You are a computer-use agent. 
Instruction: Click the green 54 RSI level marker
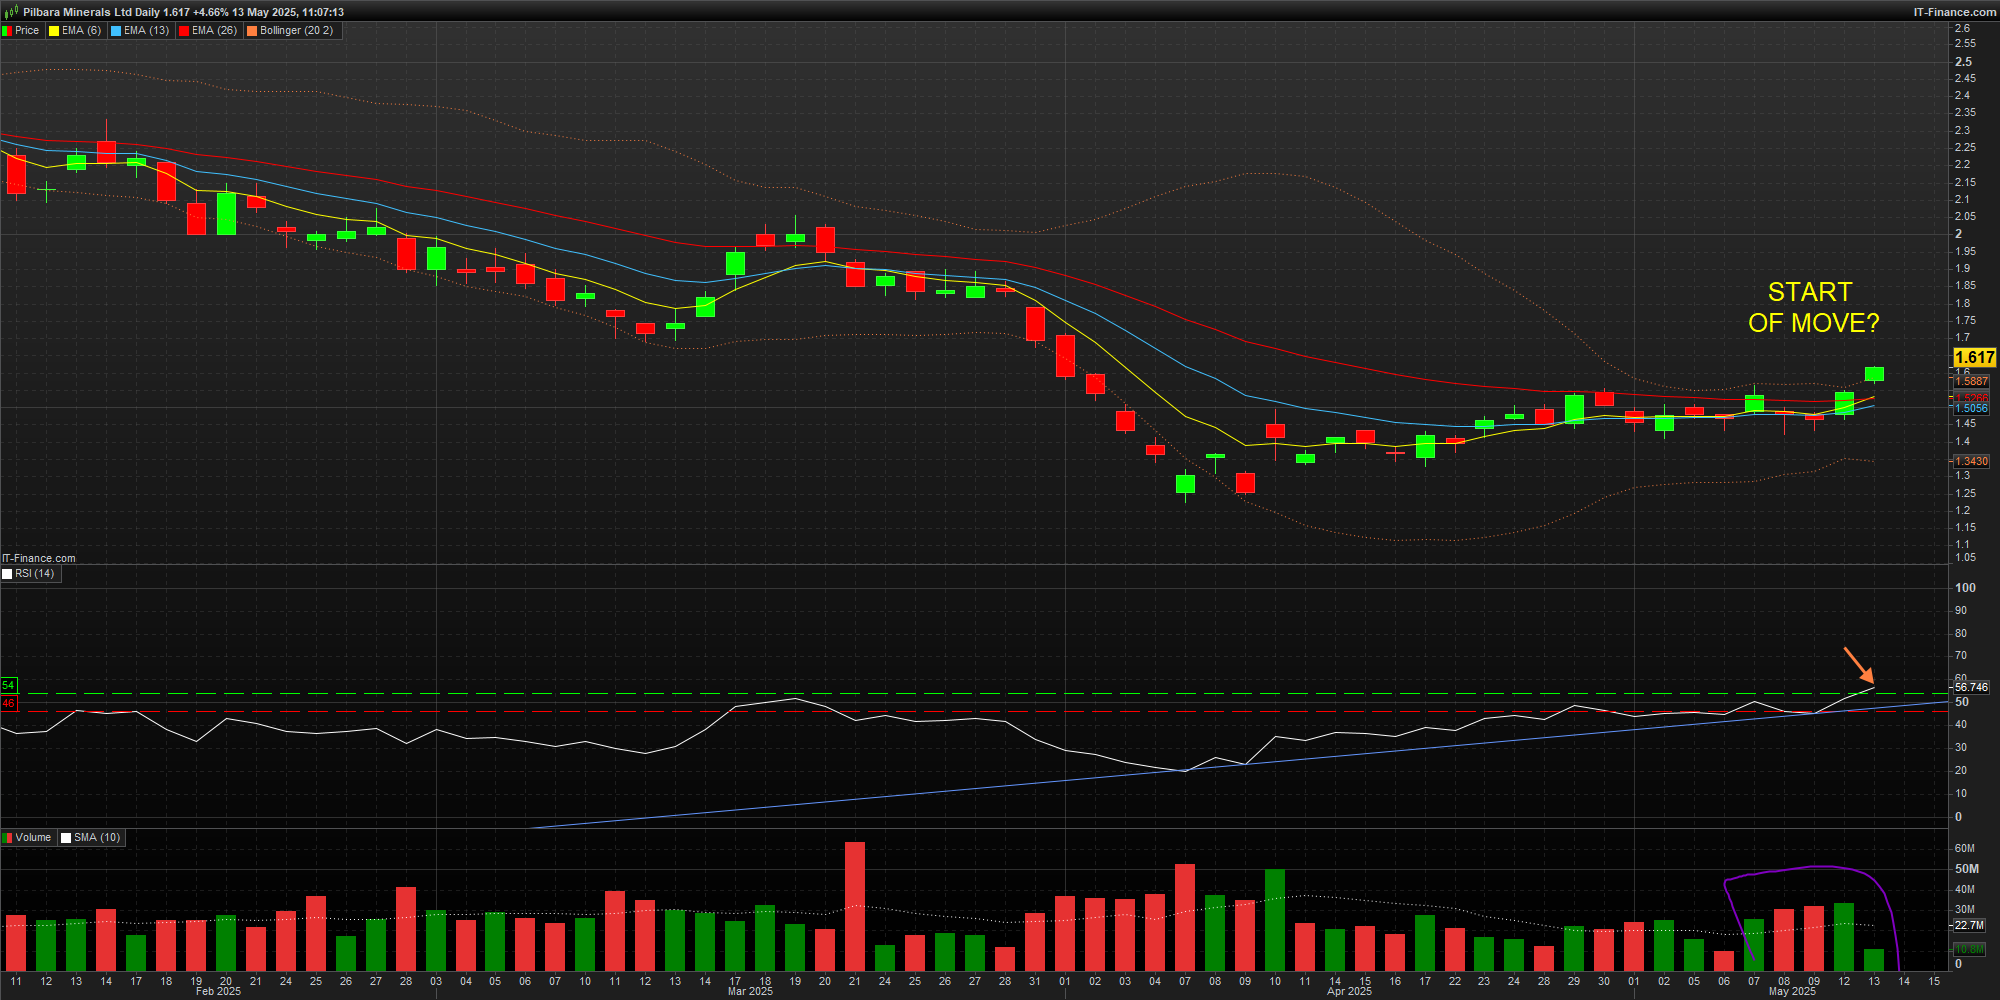8,685
